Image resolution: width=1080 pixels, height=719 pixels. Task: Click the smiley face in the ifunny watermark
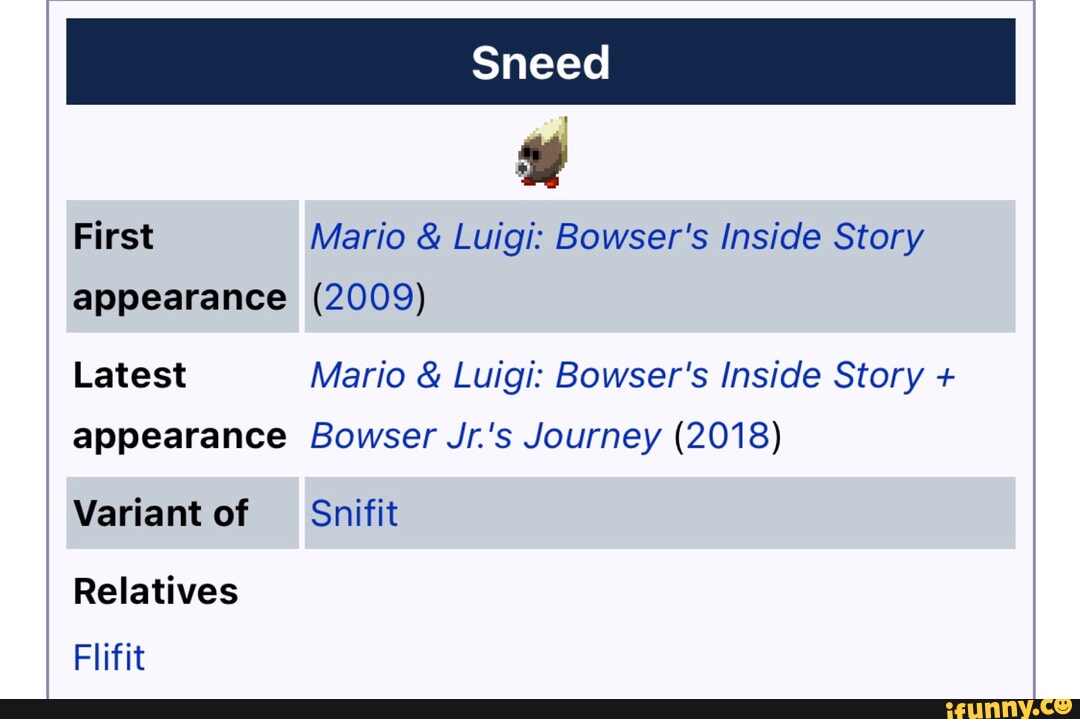point(1062,706)
